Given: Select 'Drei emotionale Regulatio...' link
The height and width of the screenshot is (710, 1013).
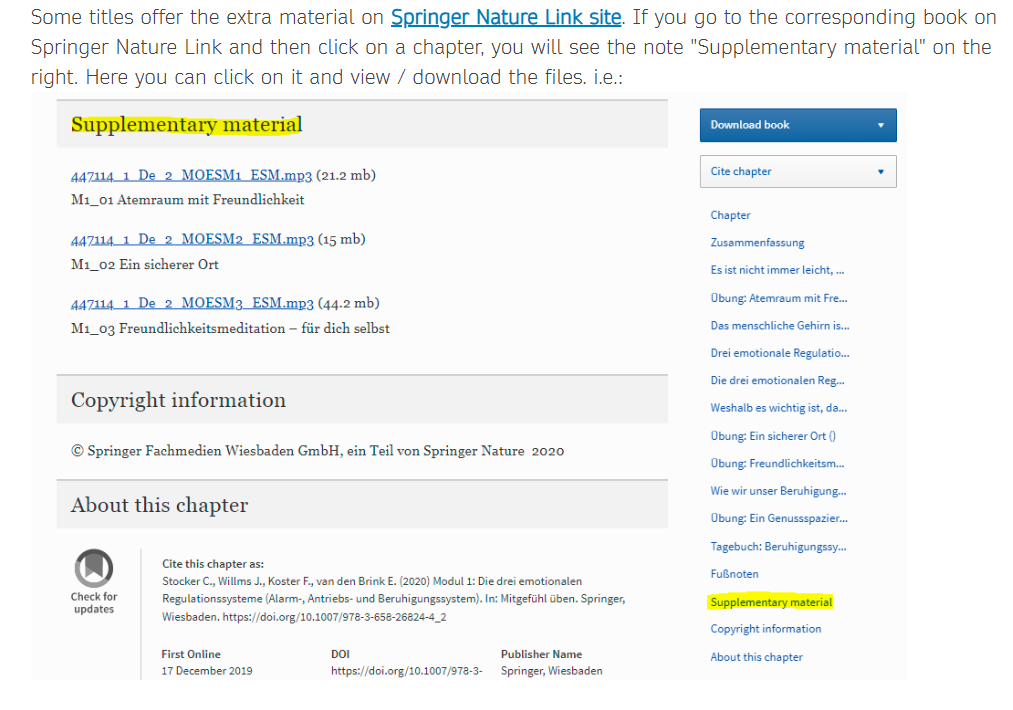Looking at the screenshot, I should 780,353.
